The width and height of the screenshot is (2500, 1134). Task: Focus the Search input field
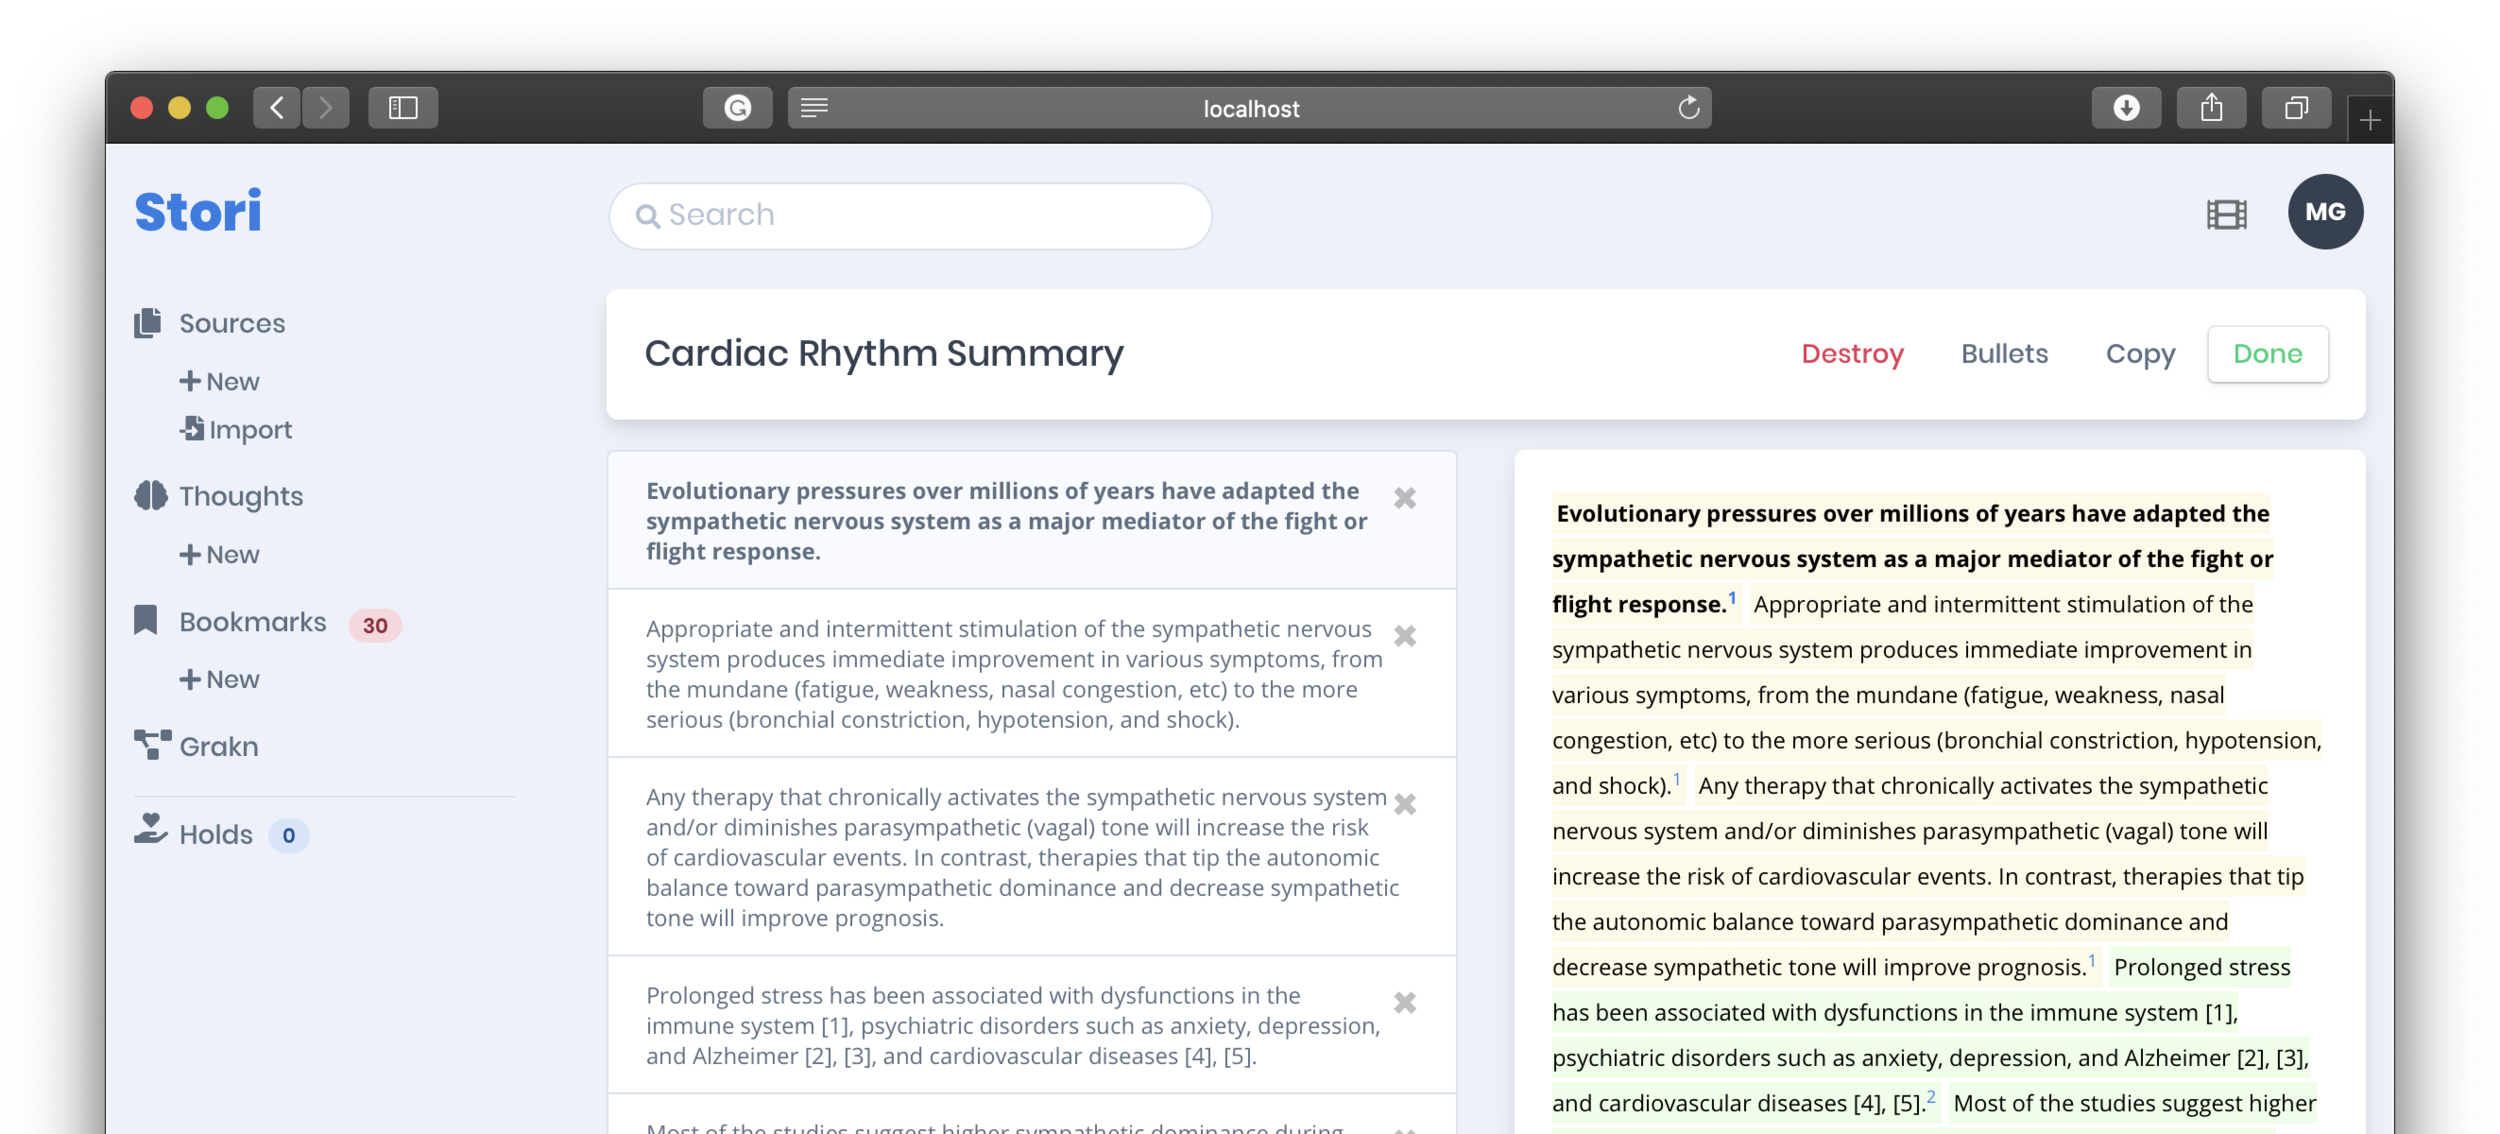coord(910,216)
